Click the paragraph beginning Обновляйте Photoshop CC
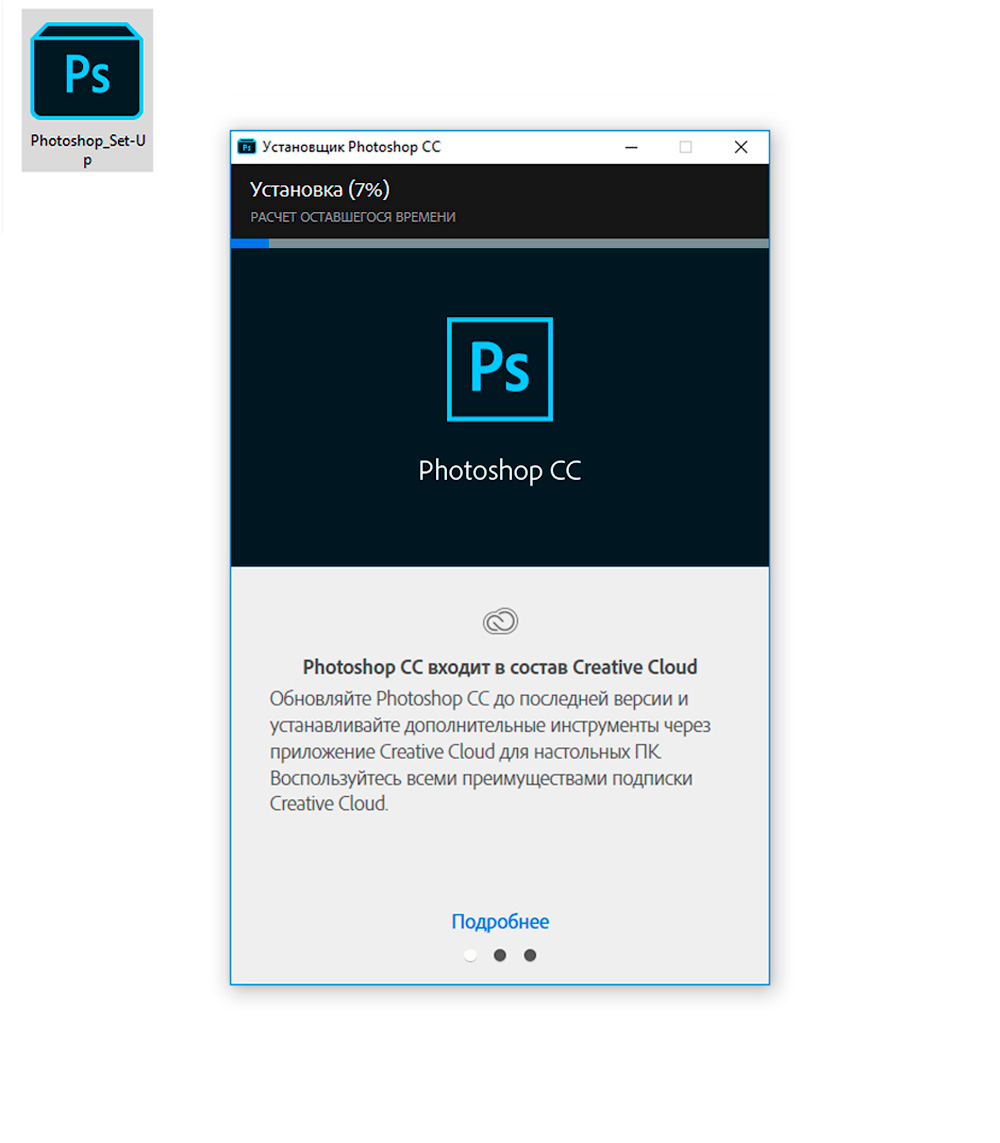 [490, 751]
